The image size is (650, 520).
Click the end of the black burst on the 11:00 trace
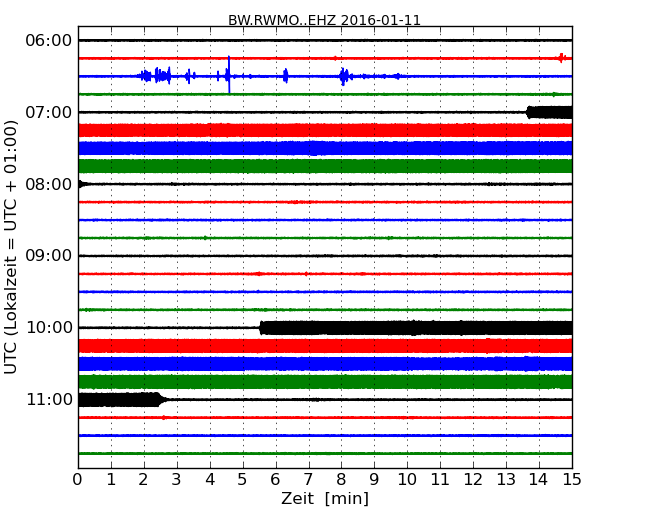(161, 399)
